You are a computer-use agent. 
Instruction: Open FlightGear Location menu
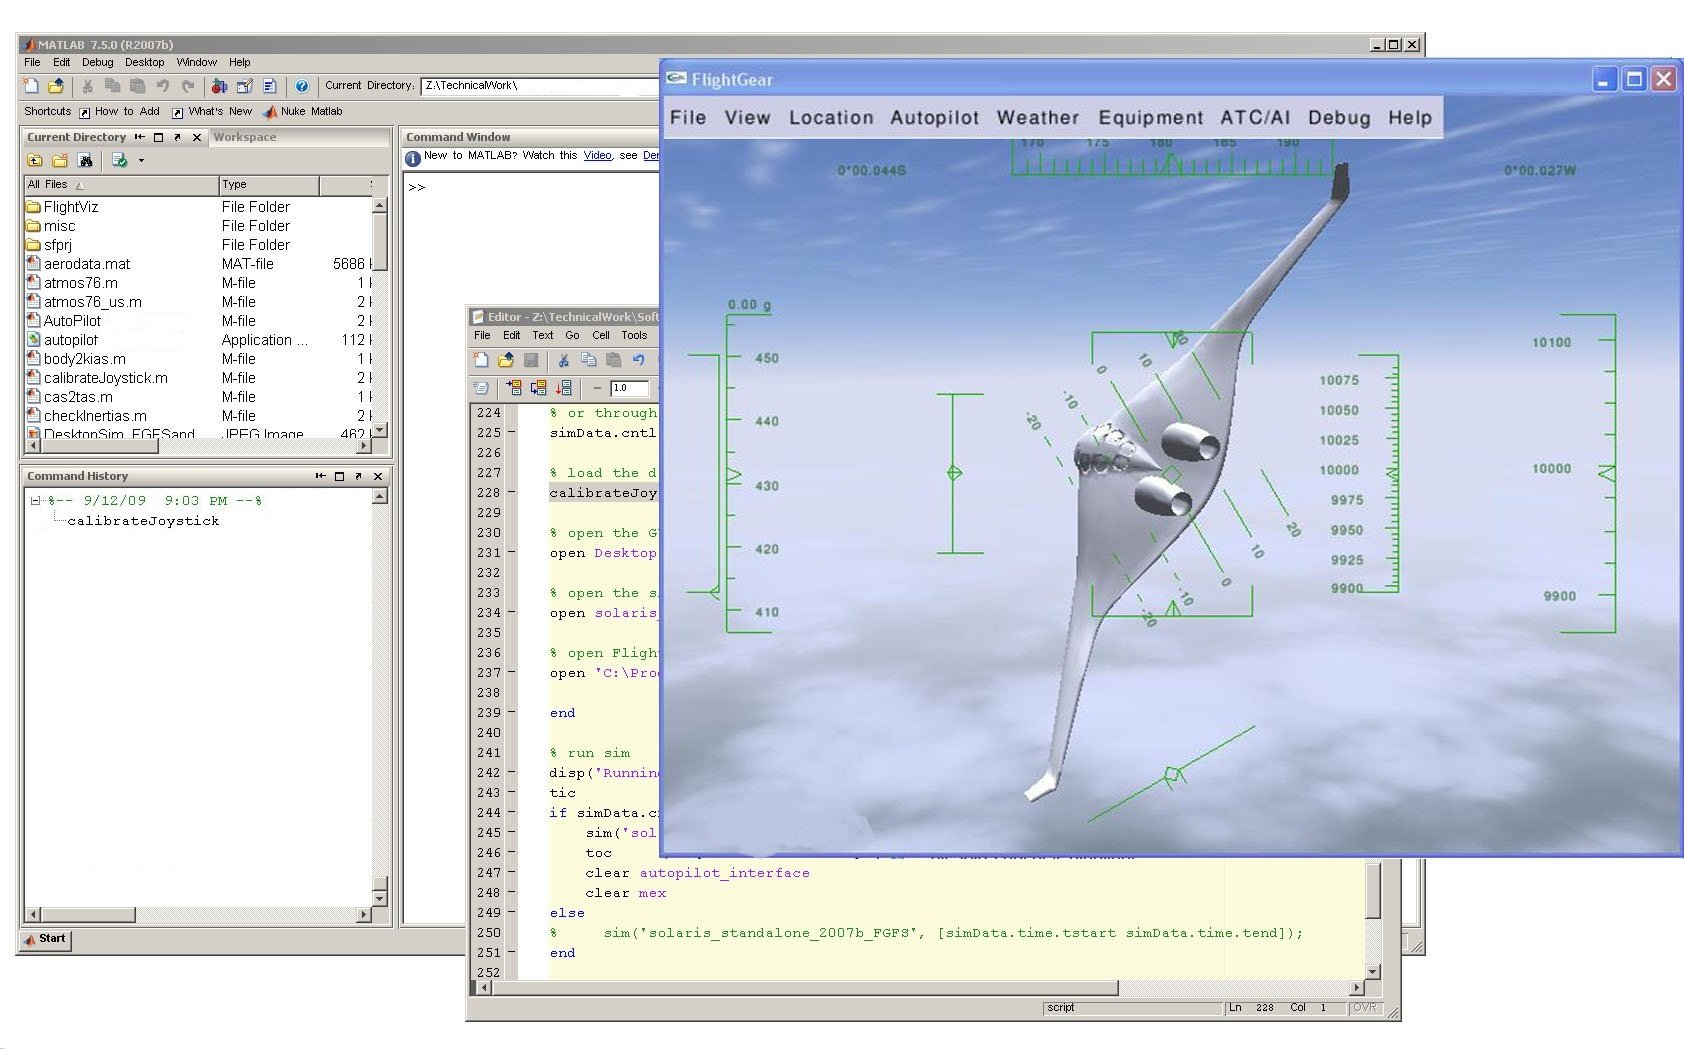(x=831, y=118)
